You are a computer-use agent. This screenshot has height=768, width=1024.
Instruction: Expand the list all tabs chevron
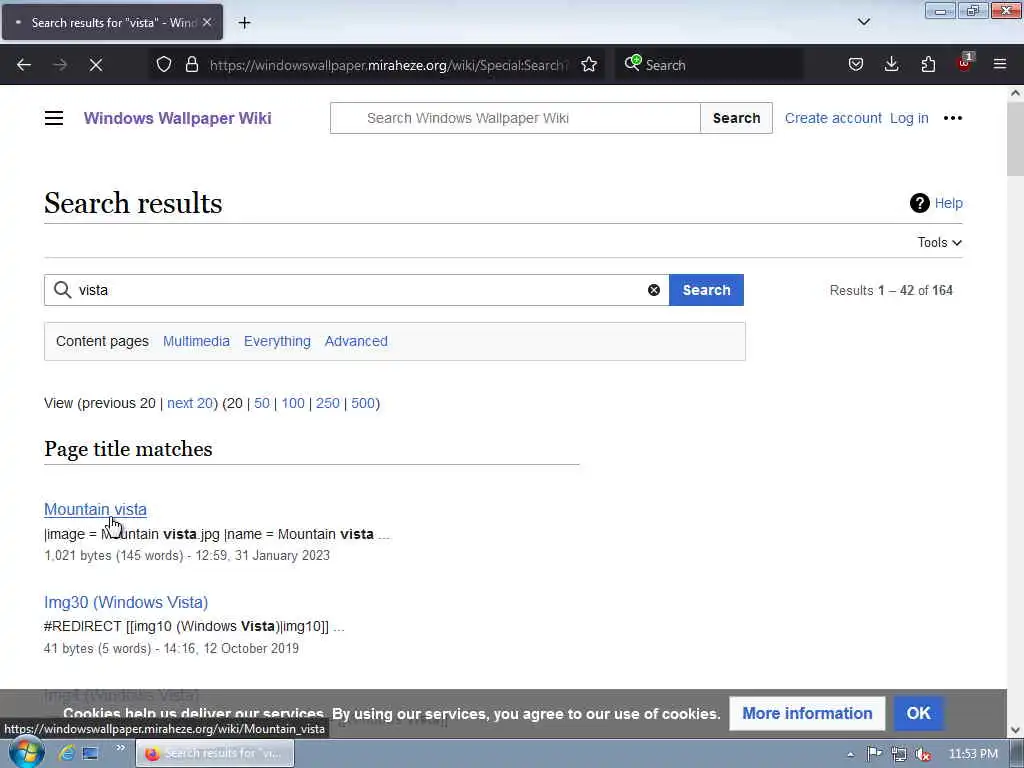pos(863,22)
